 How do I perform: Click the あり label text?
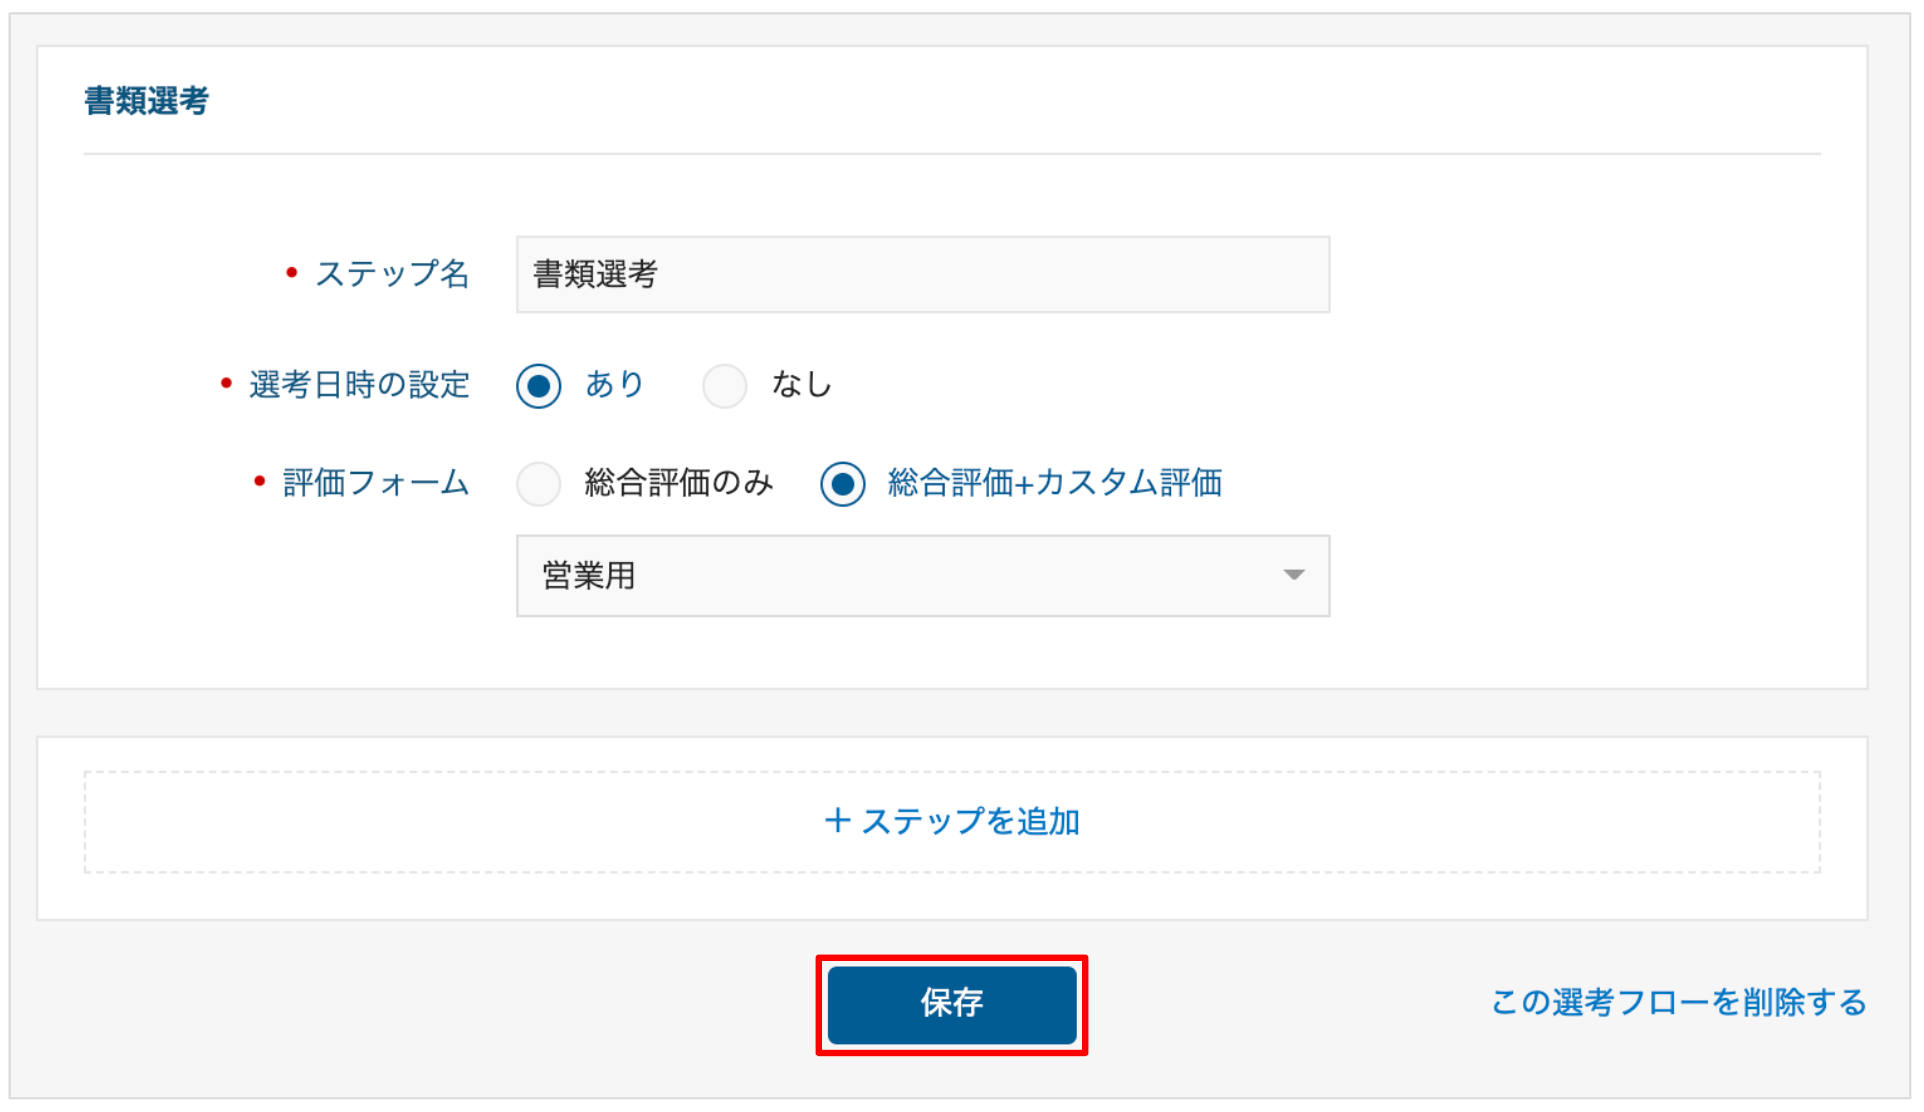614,384
